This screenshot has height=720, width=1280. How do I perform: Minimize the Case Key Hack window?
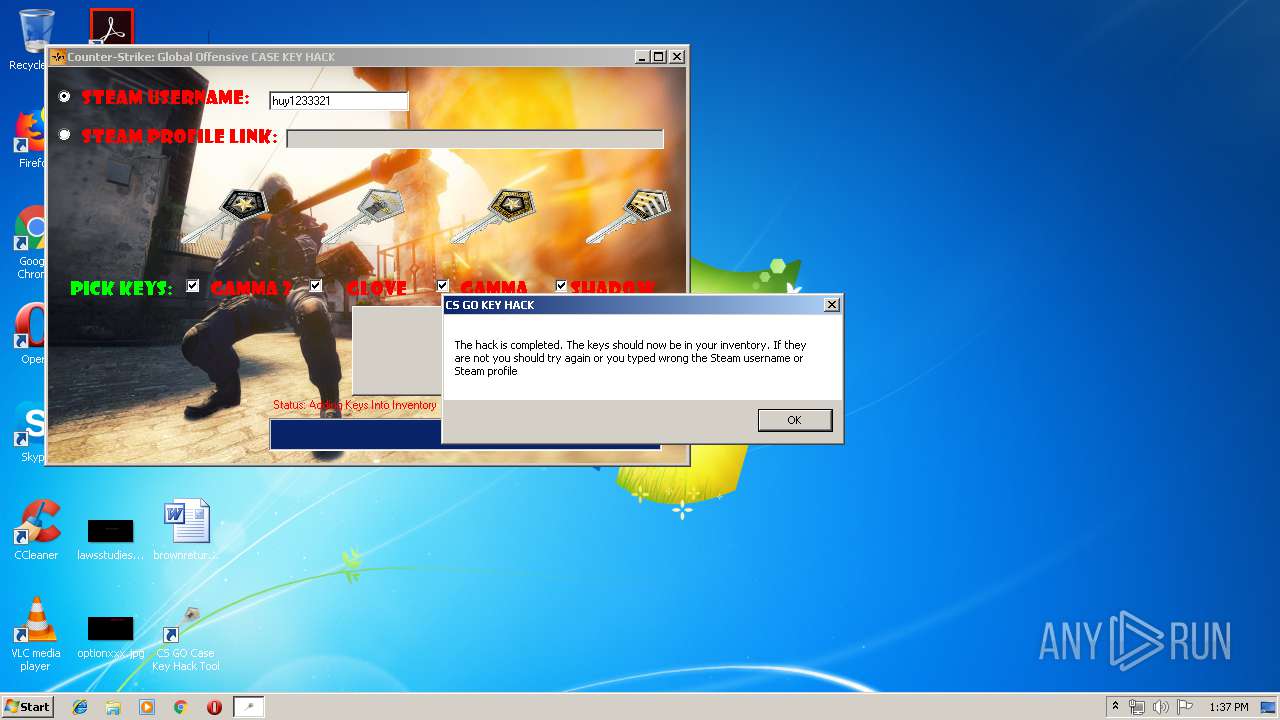pos(641,57)
